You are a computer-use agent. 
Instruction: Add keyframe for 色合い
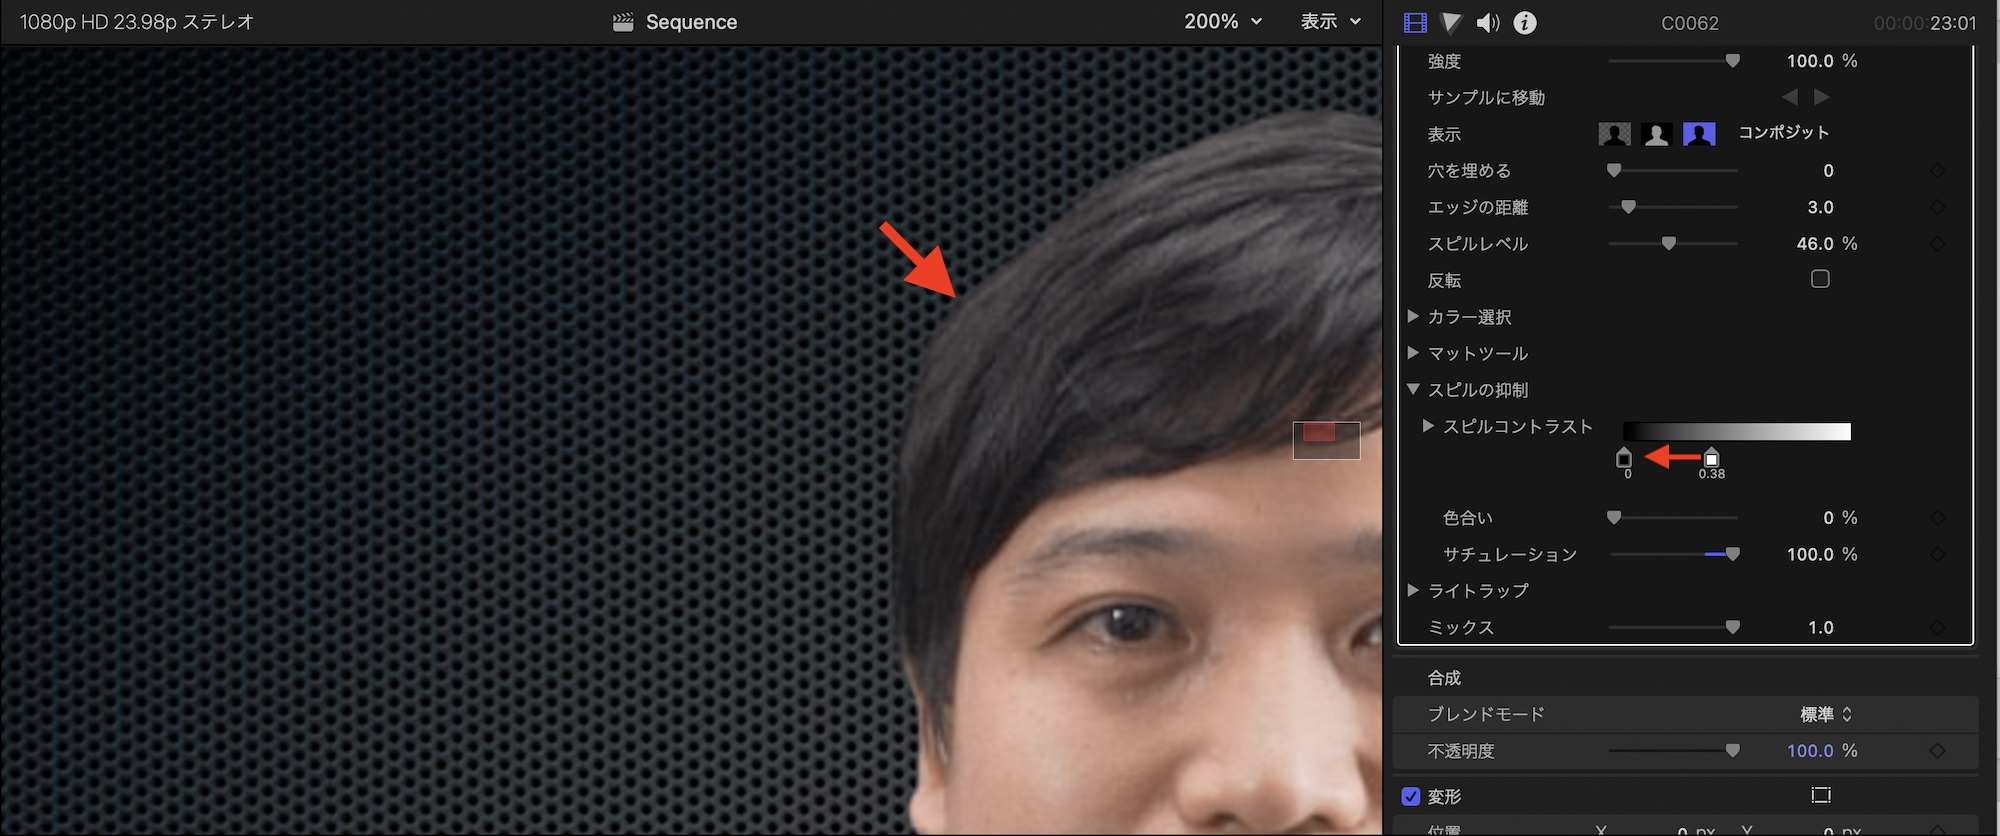1937,518
